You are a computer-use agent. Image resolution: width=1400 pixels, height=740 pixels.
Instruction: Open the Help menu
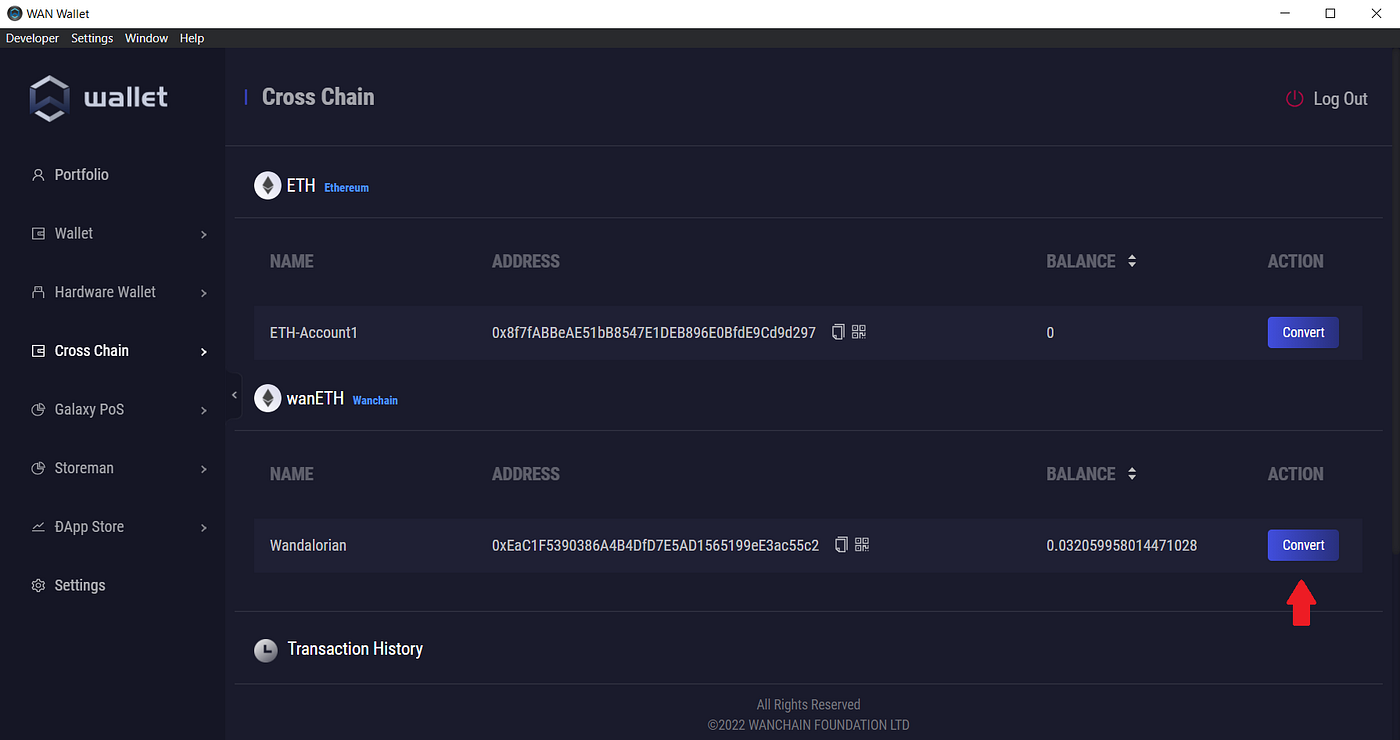[191, 38]
